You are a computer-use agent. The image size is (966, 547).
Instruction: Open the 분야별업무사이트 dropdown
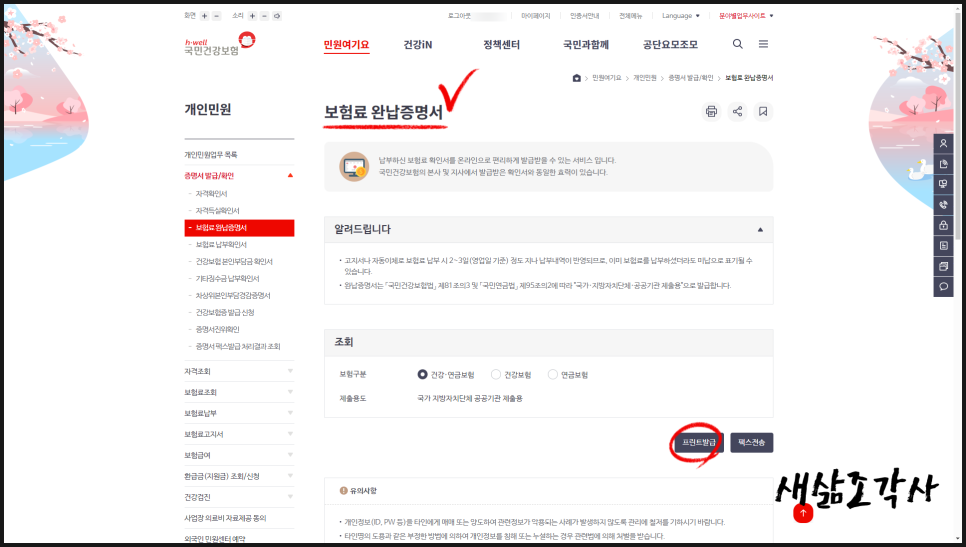(x=746, y=16)
